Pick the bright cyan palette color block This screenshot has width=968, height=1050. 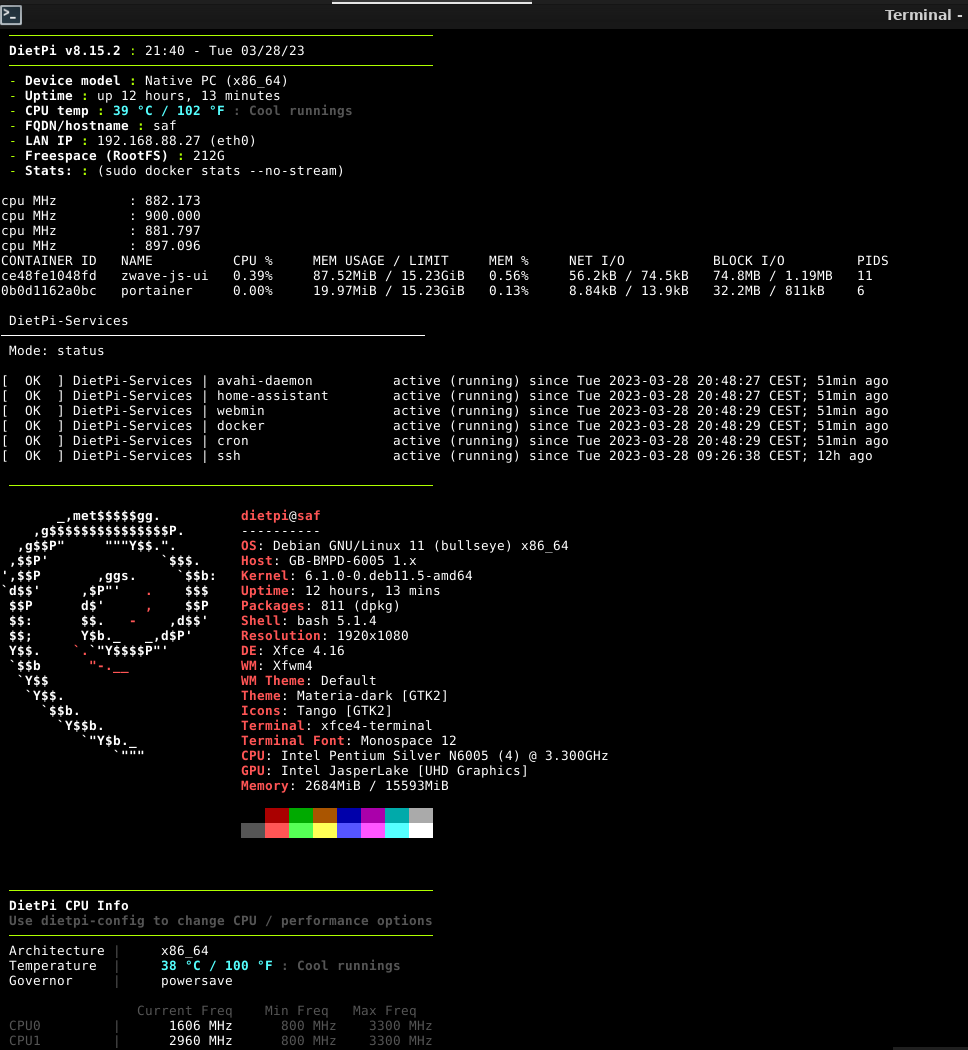[397, 830]
